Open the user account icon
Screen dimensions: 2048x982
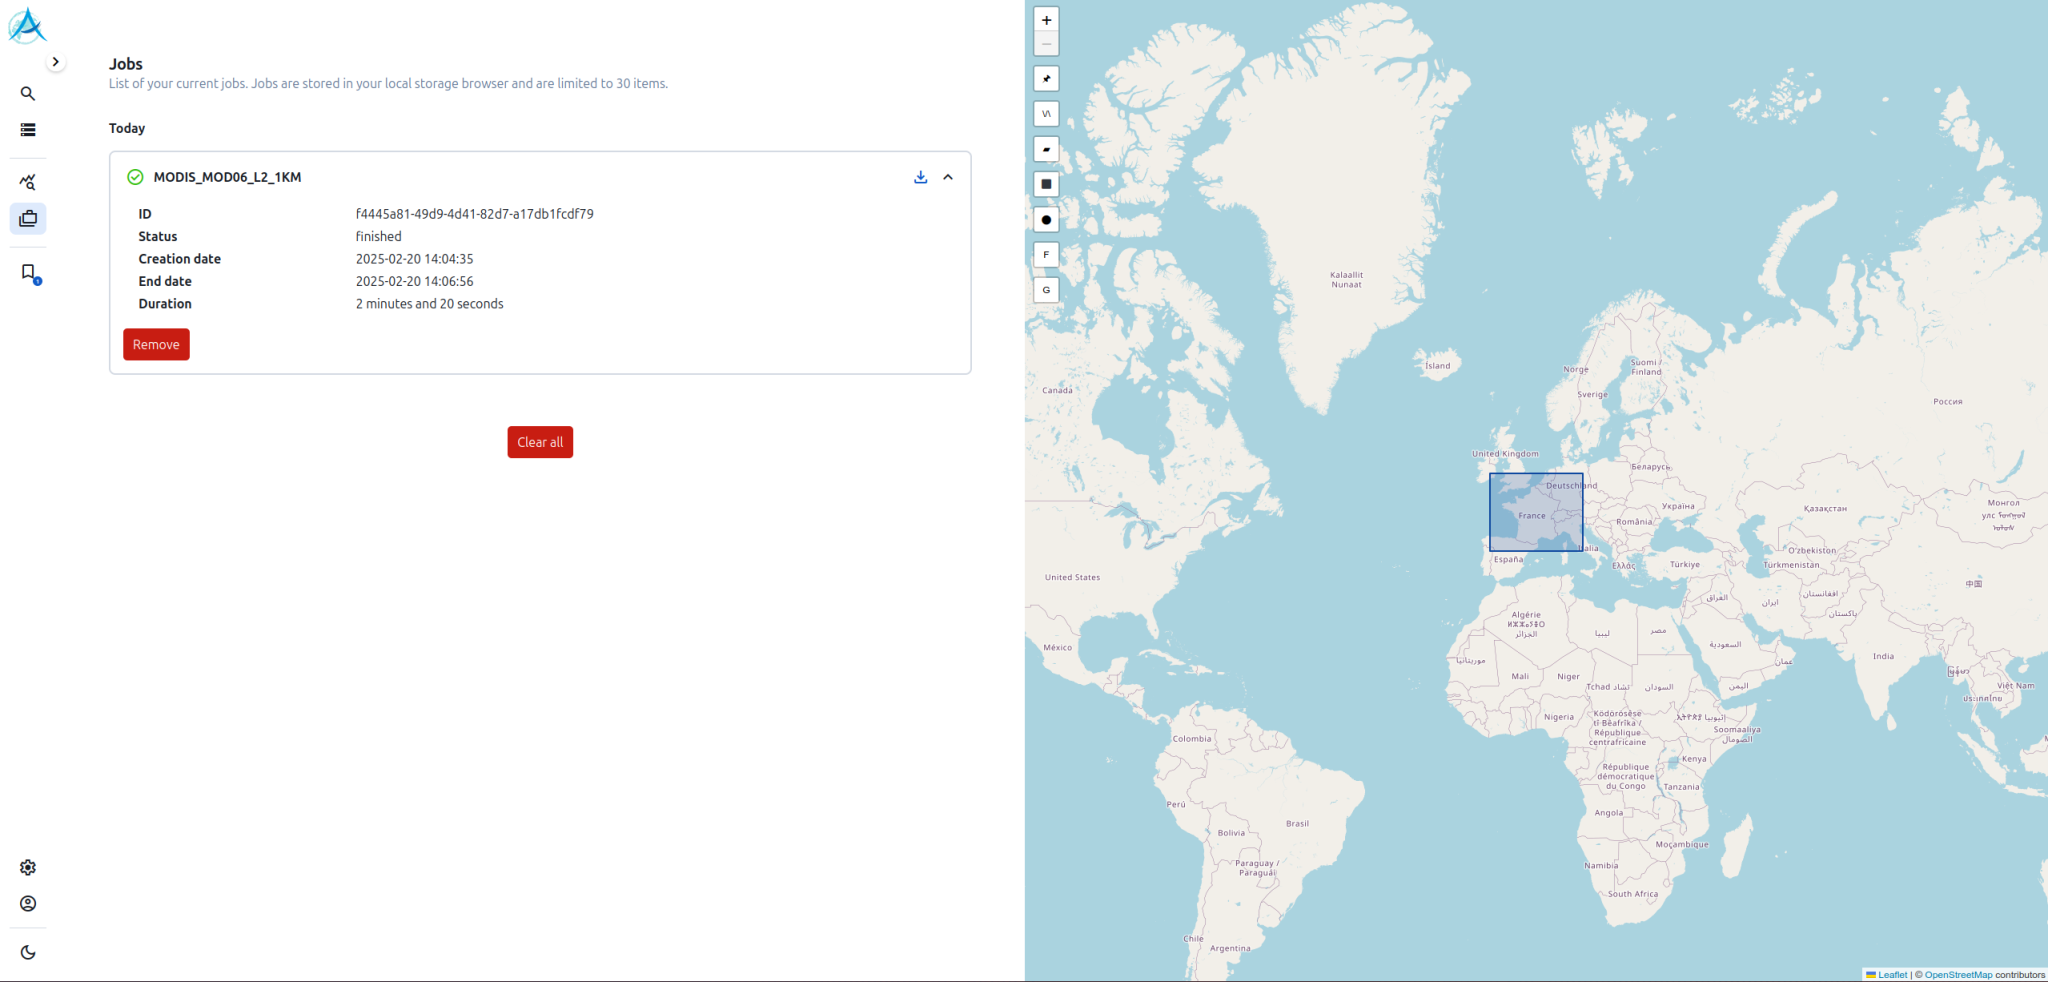(x=28, y=903)
